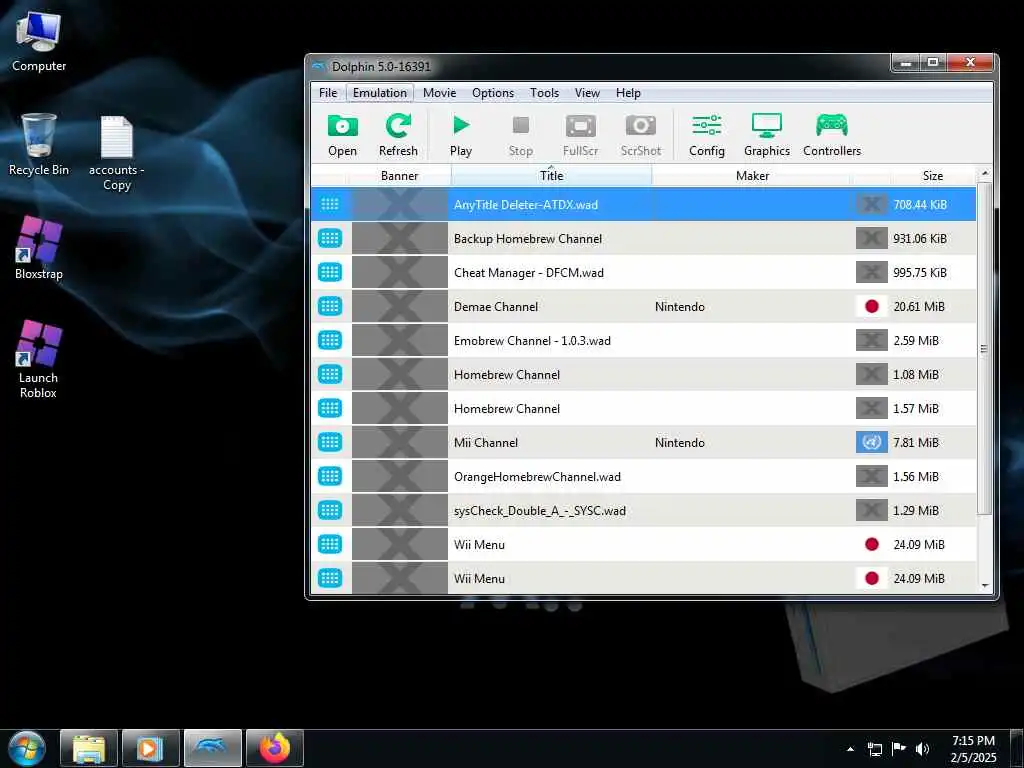Screen dimensions: 1024x768
Task: Click the game list scroll down arrow
Action: pyautogui.click(x=985, y=586)
